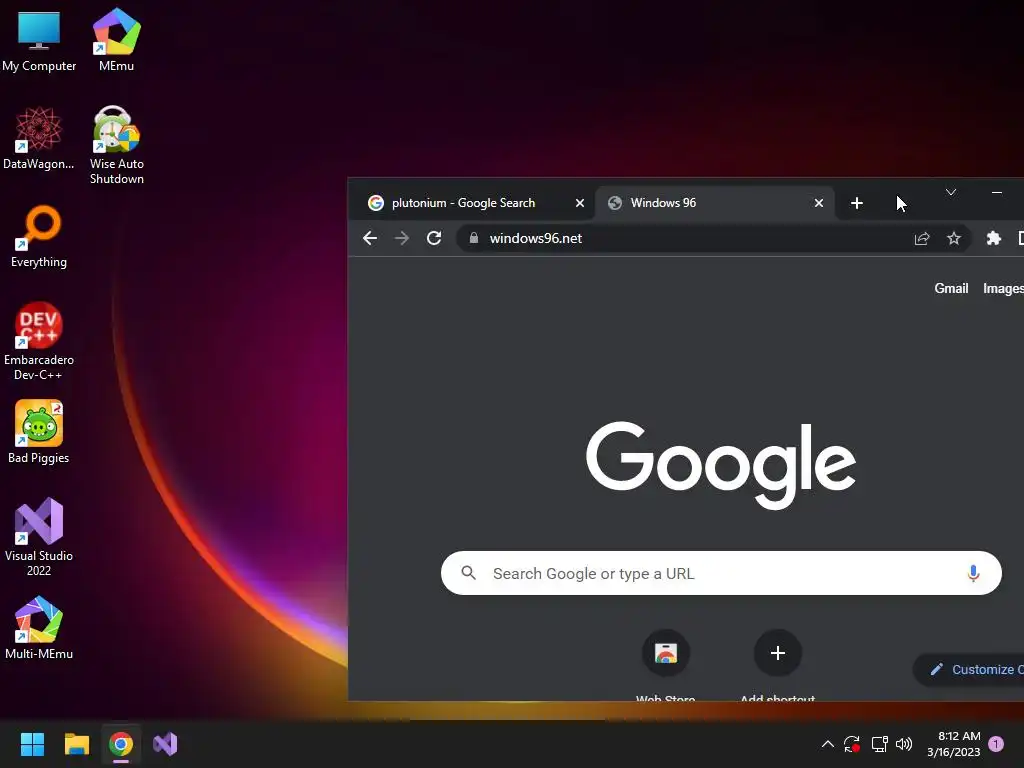Open the volume control in tray
The height and width of the screenshot is (768, 1024).
904,744
